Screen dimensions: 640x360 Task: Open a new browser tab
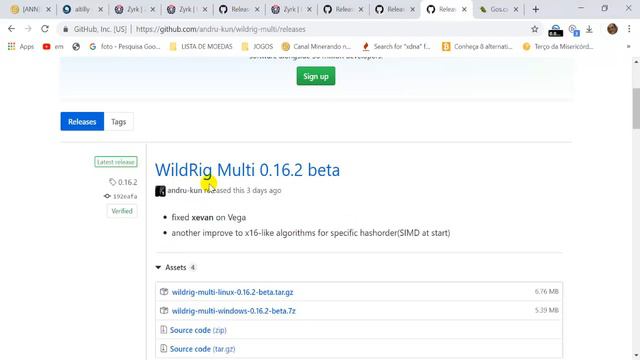pyautogui.click(x=536, y=9)
